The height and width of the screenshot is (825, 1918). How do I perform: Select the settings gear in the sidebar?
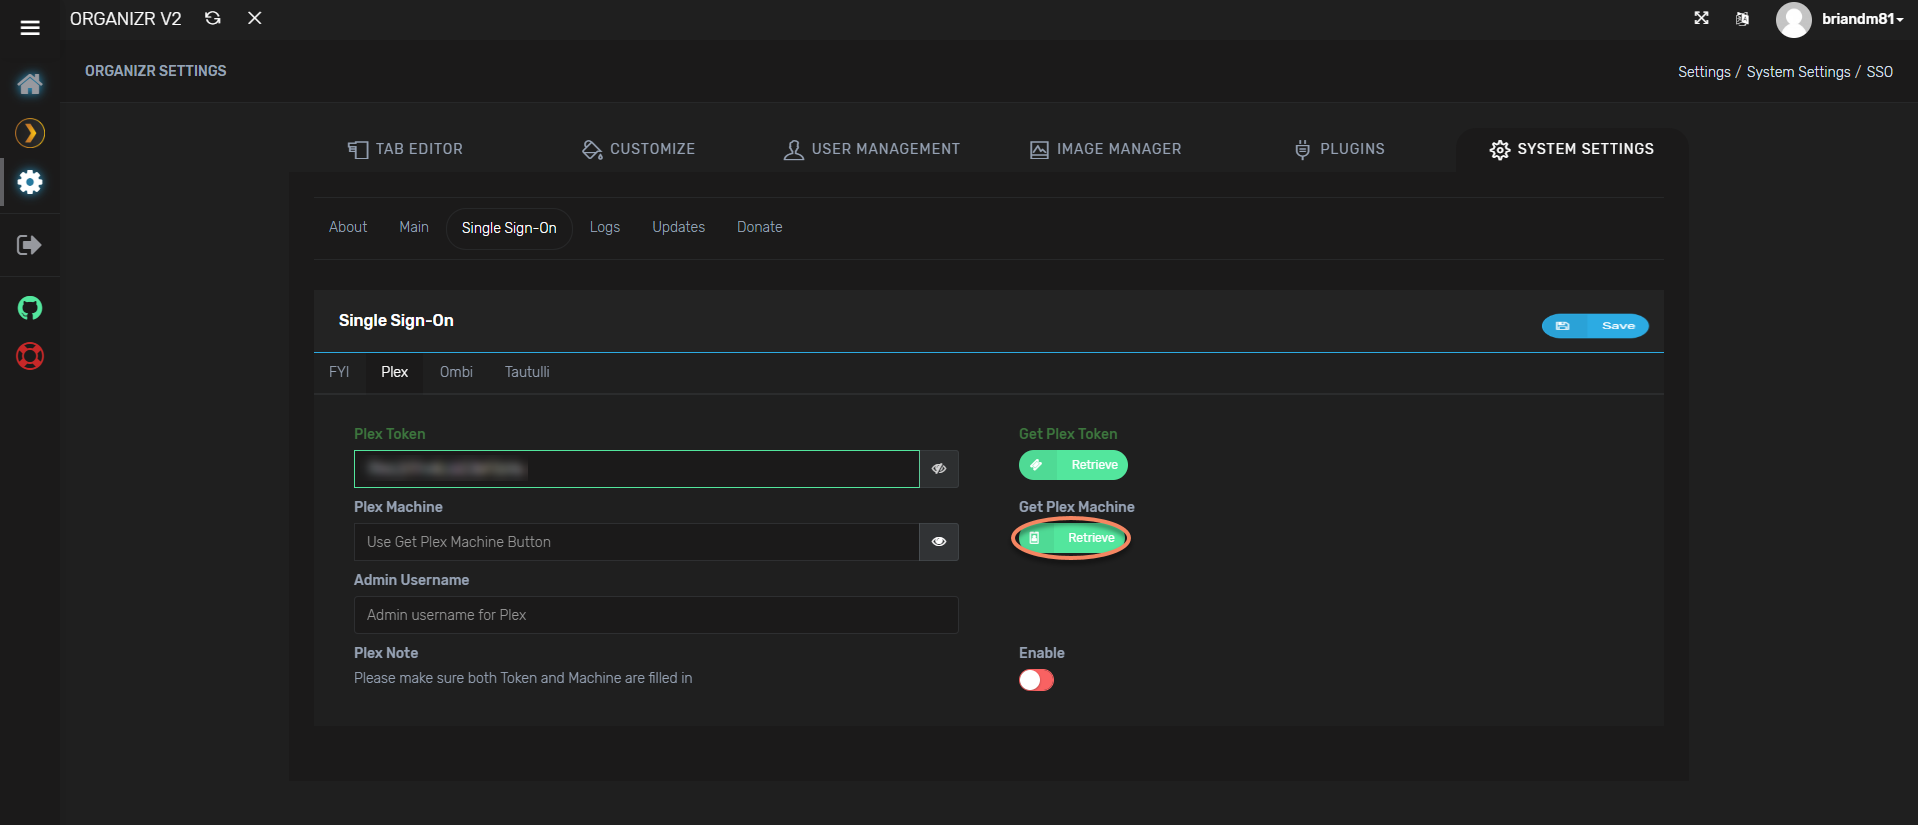point(30,182)
